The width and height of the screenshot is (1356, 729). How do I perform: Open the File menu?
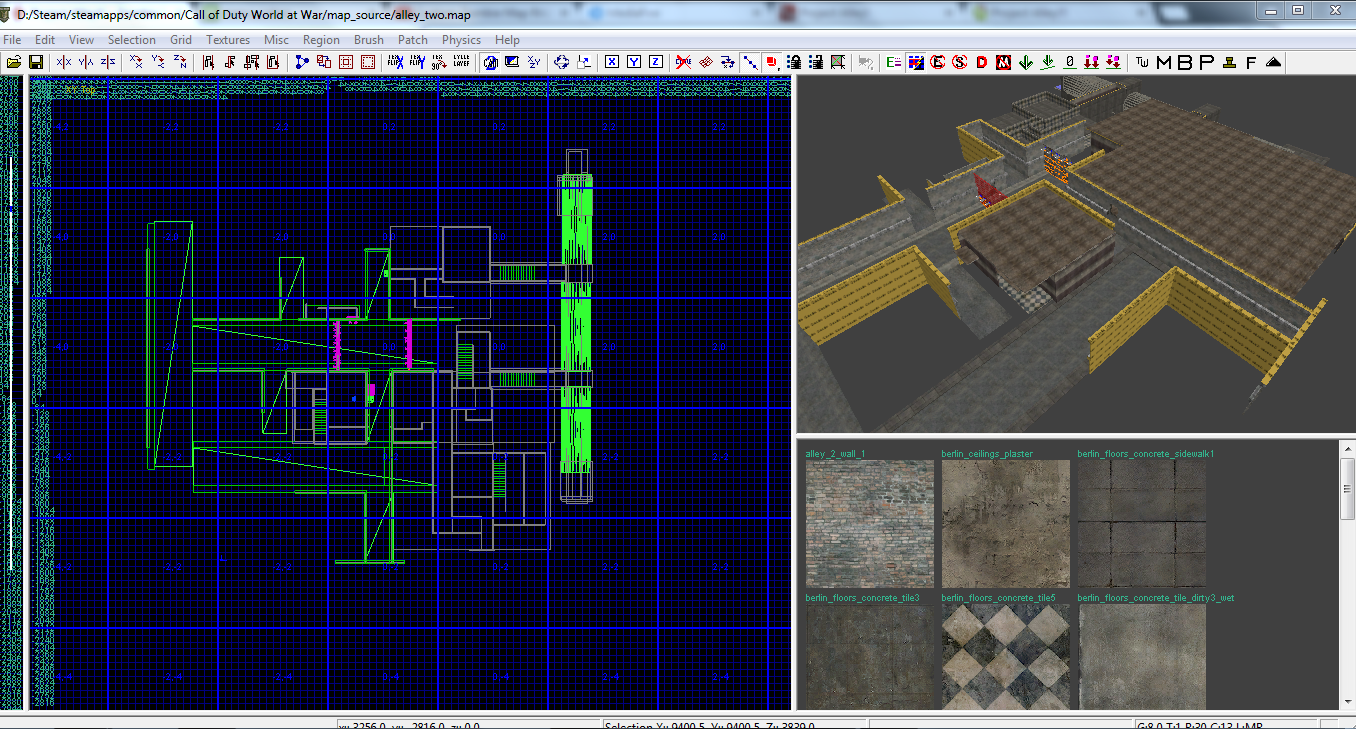click(x=12, y=40)
